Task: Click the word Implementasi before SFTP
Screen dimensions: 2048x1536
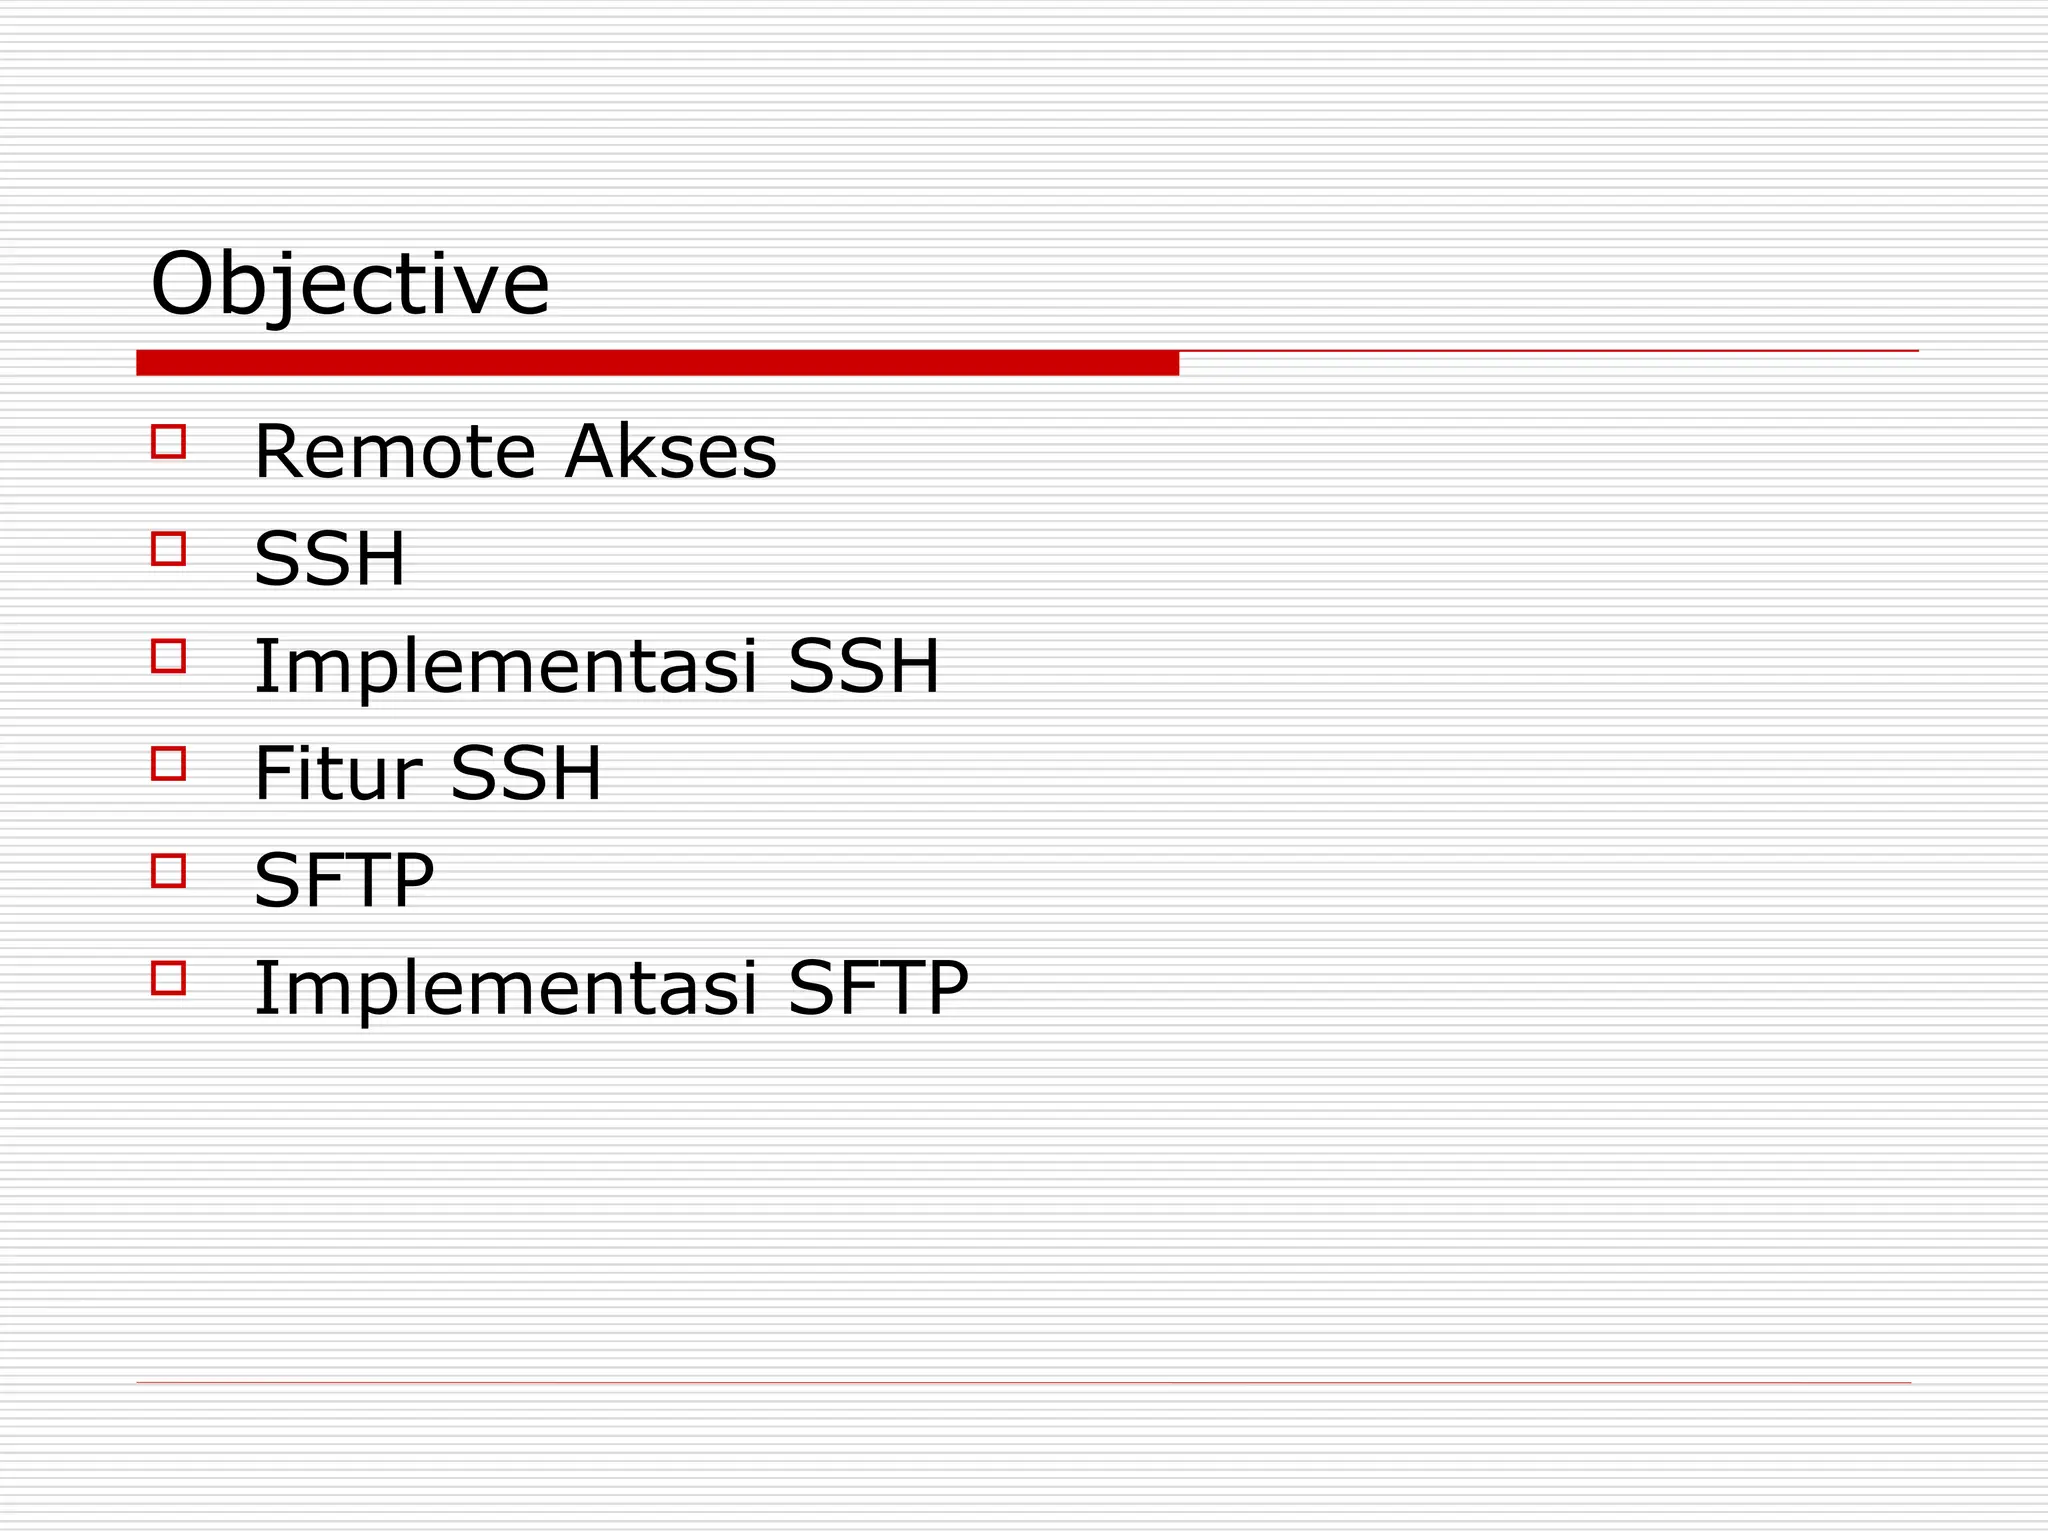Action: point(506,989)
